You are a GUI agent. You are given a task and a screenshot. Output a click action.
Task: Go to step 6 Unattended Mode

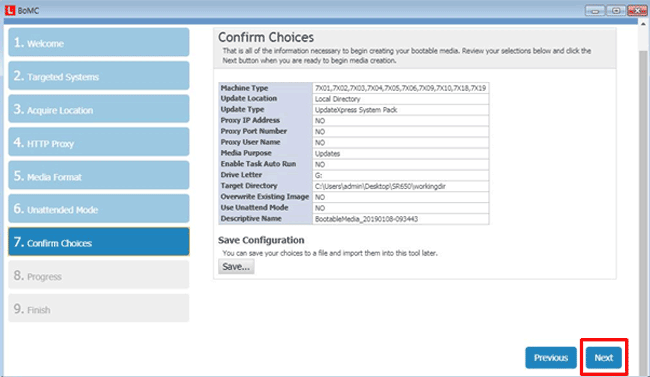[x=99, y=208]
